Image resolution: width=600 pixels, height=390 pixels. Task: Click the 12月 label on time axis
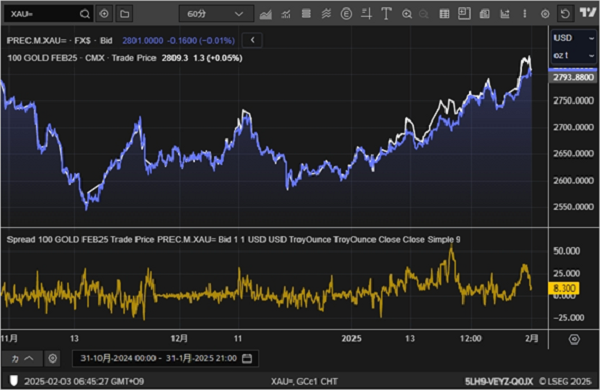click(179, 338)
